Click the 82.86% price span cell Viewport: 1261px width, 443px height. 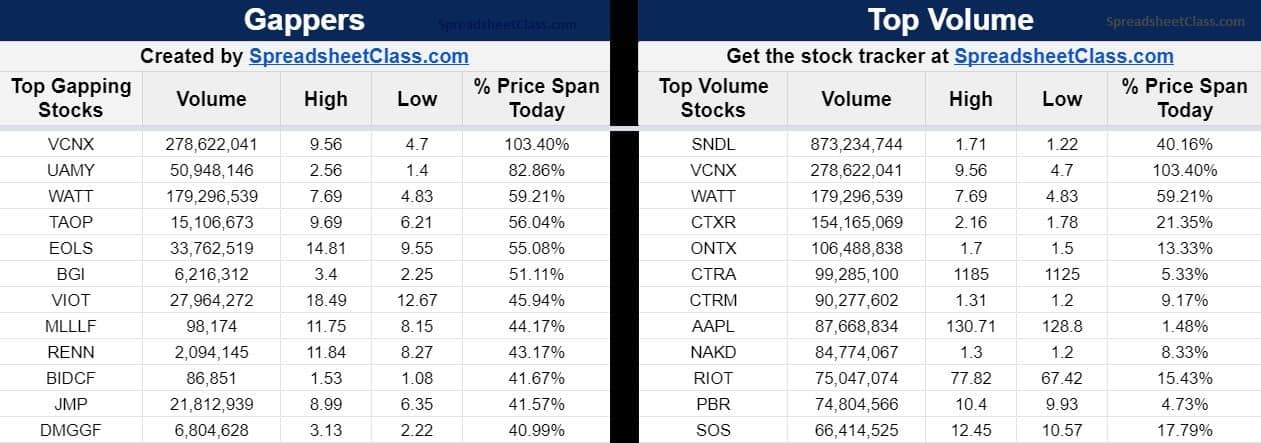536,170
